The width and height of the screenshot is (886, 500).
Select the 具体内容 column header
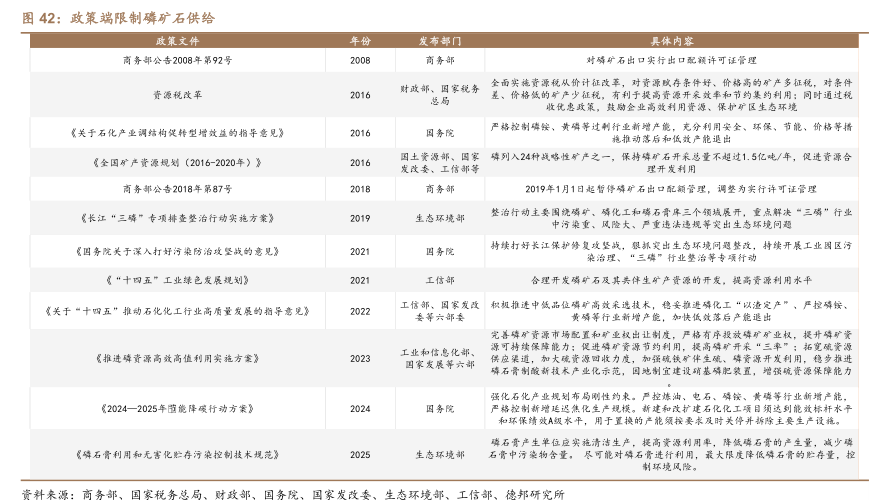672,42
